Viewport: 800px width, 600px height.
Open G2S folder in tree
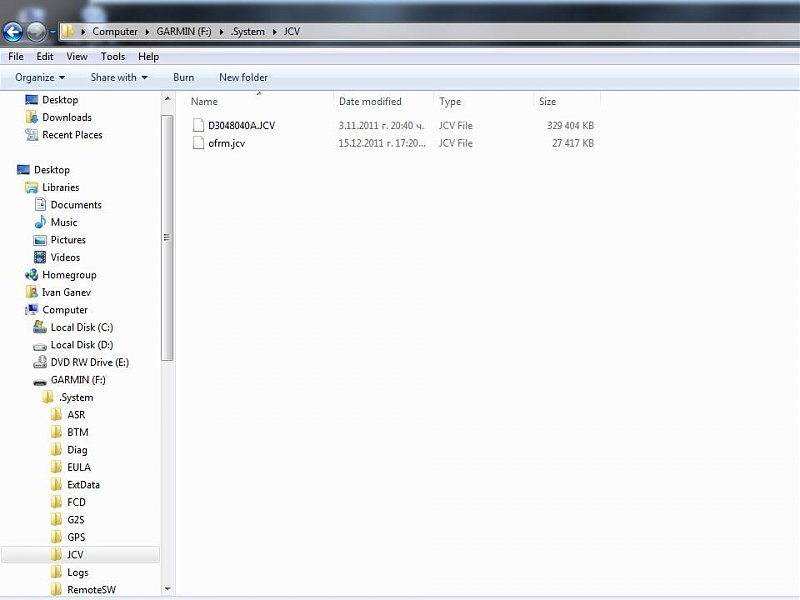coord(76,520)
